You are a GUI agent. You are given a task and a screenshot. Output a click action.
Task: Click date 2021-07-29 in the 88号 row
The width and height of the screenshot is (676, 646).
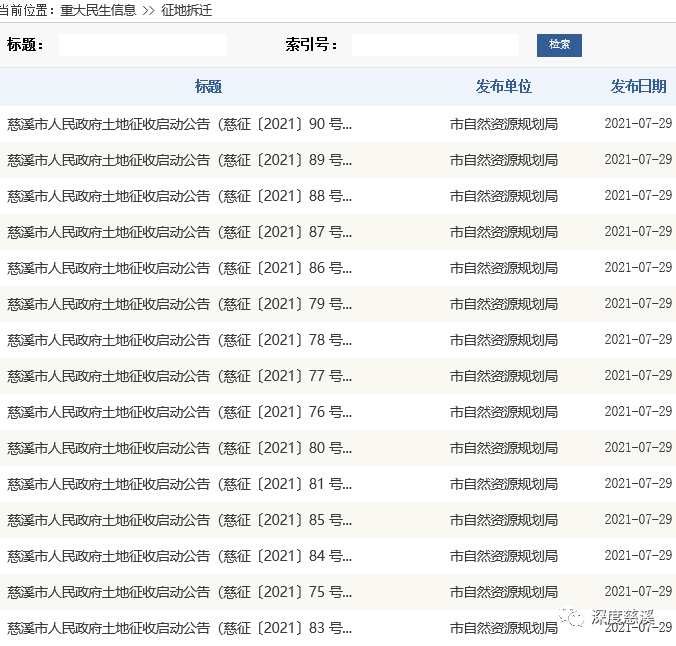pos(638,196)
